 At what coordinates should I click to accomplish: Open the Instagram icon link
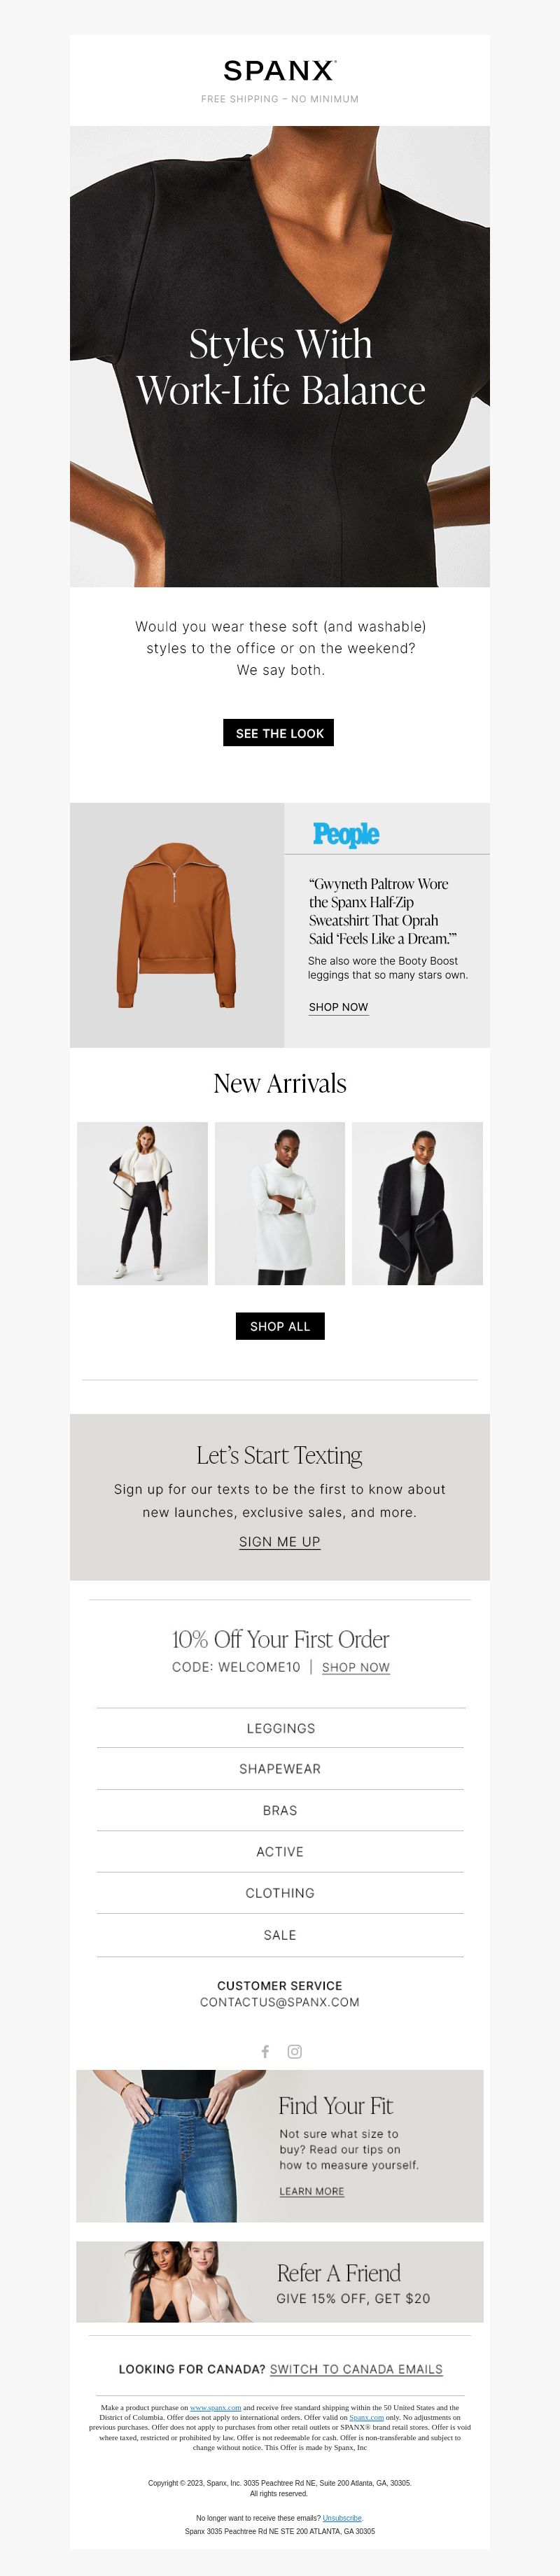[295, 2051]
